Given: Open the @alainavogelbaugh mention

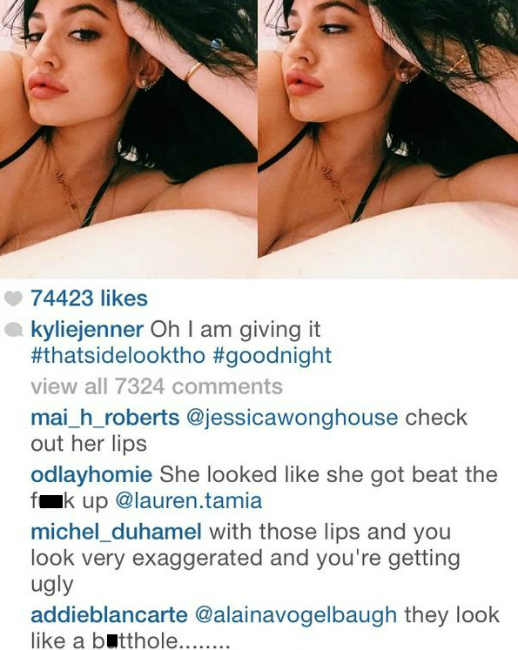Looking at the screenshot, I should point(295,615).
